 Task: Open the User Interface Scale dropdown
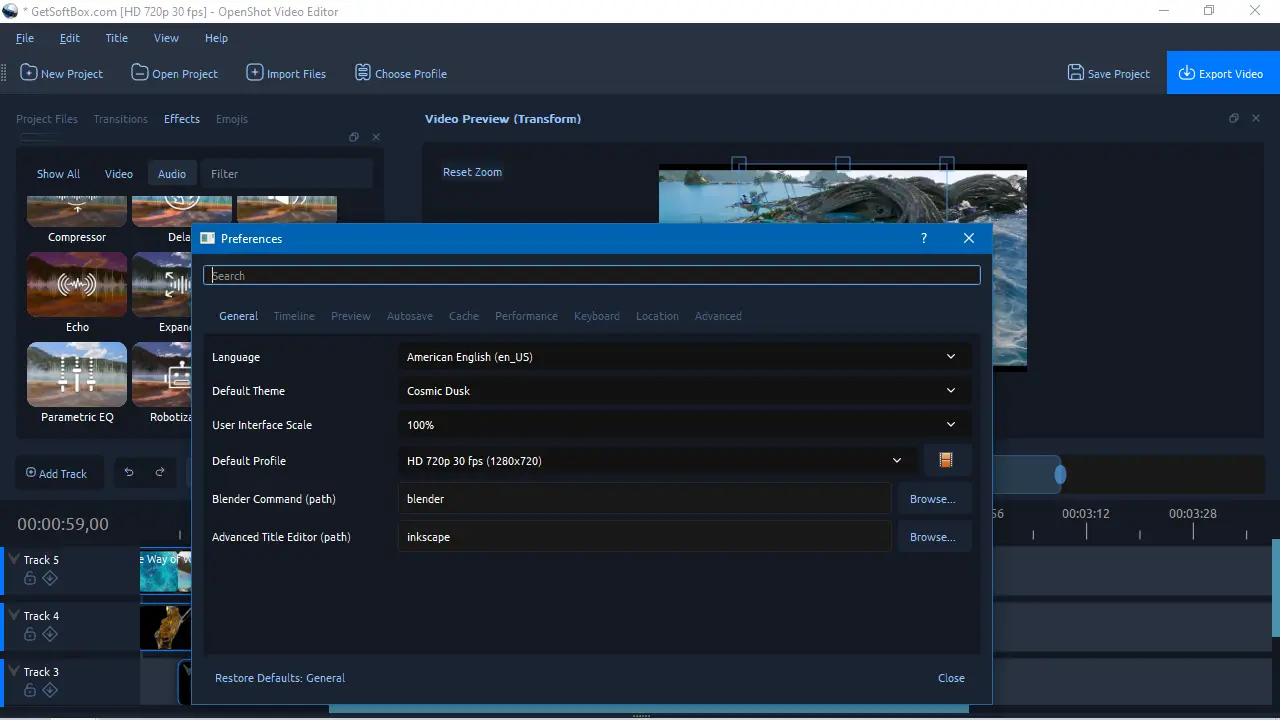click(x=685, y=424)
